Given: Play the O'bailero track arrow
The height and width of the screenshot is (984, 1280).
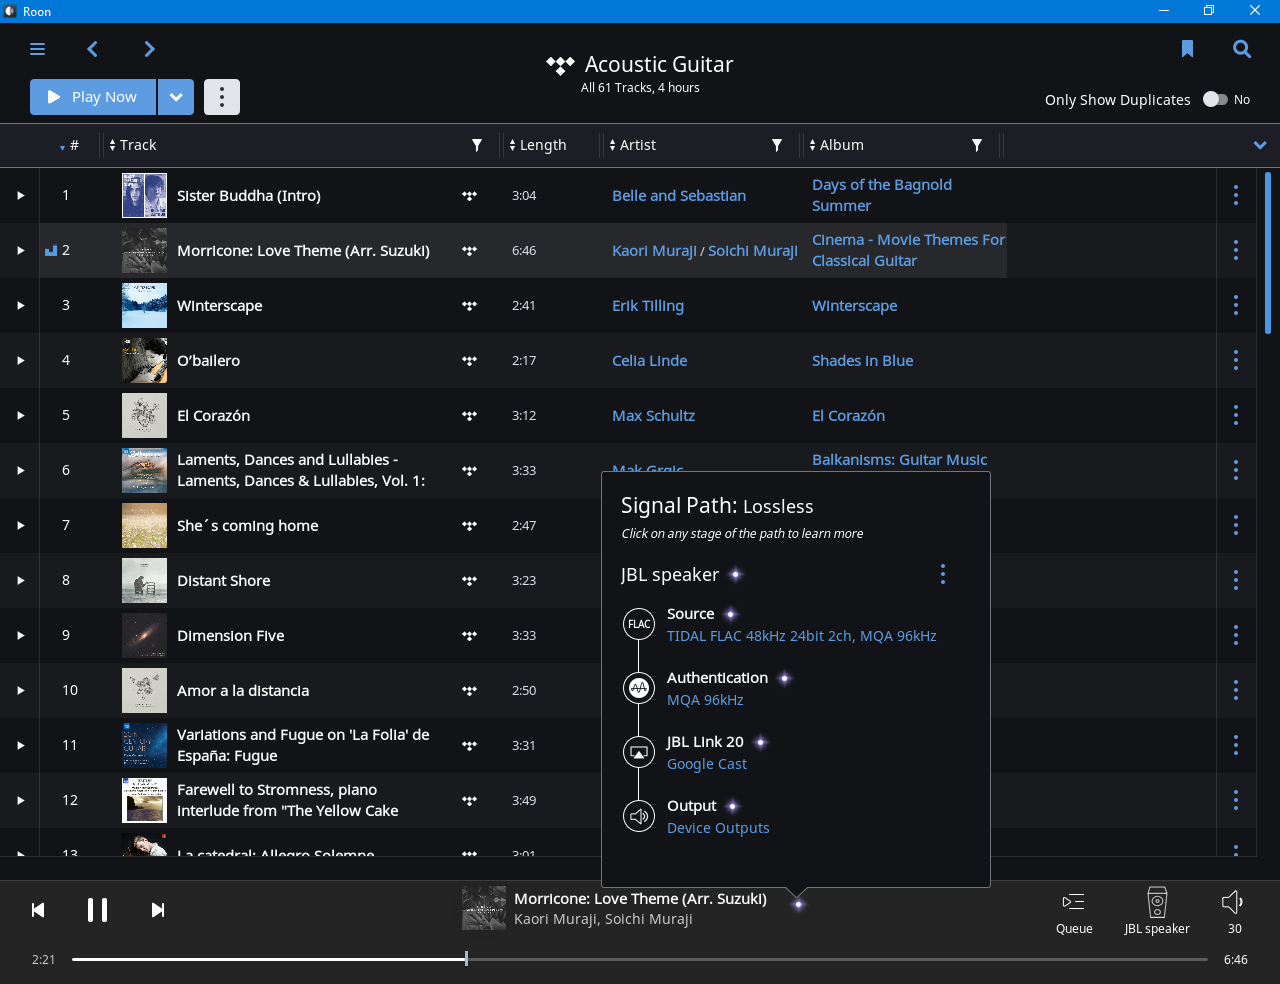Looking at the screenshot, I should pyautogui.click(x=20, y=360).
